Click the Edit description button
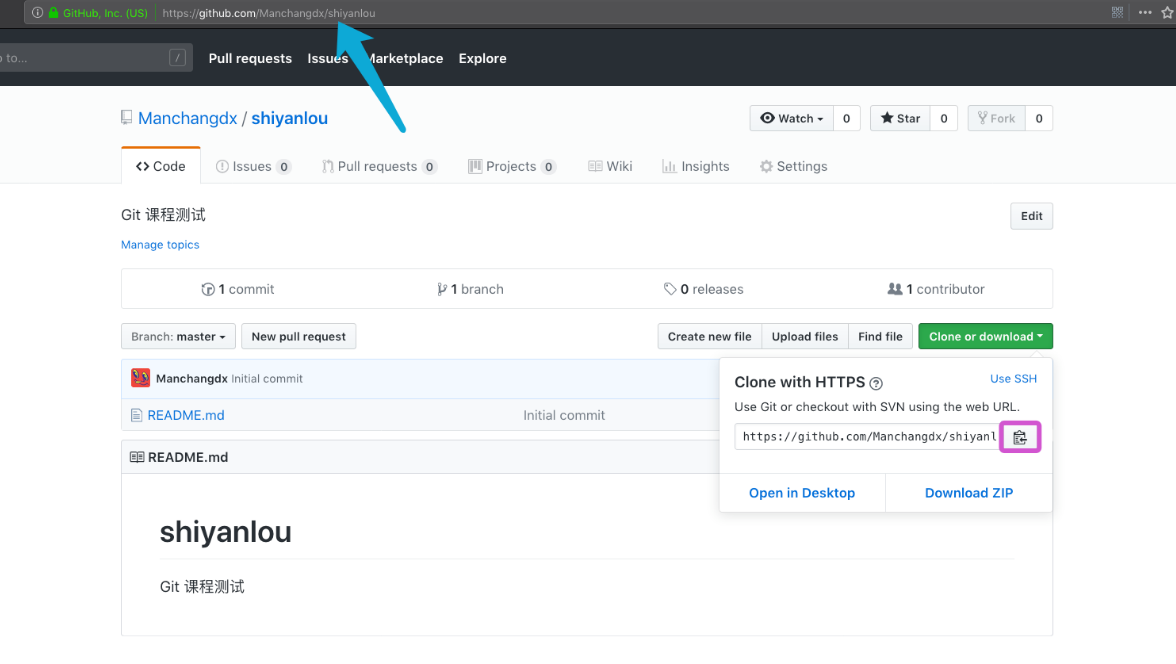Image resolution: width=1176 pixels, height=664 pixels. [x=1031, y=216]
